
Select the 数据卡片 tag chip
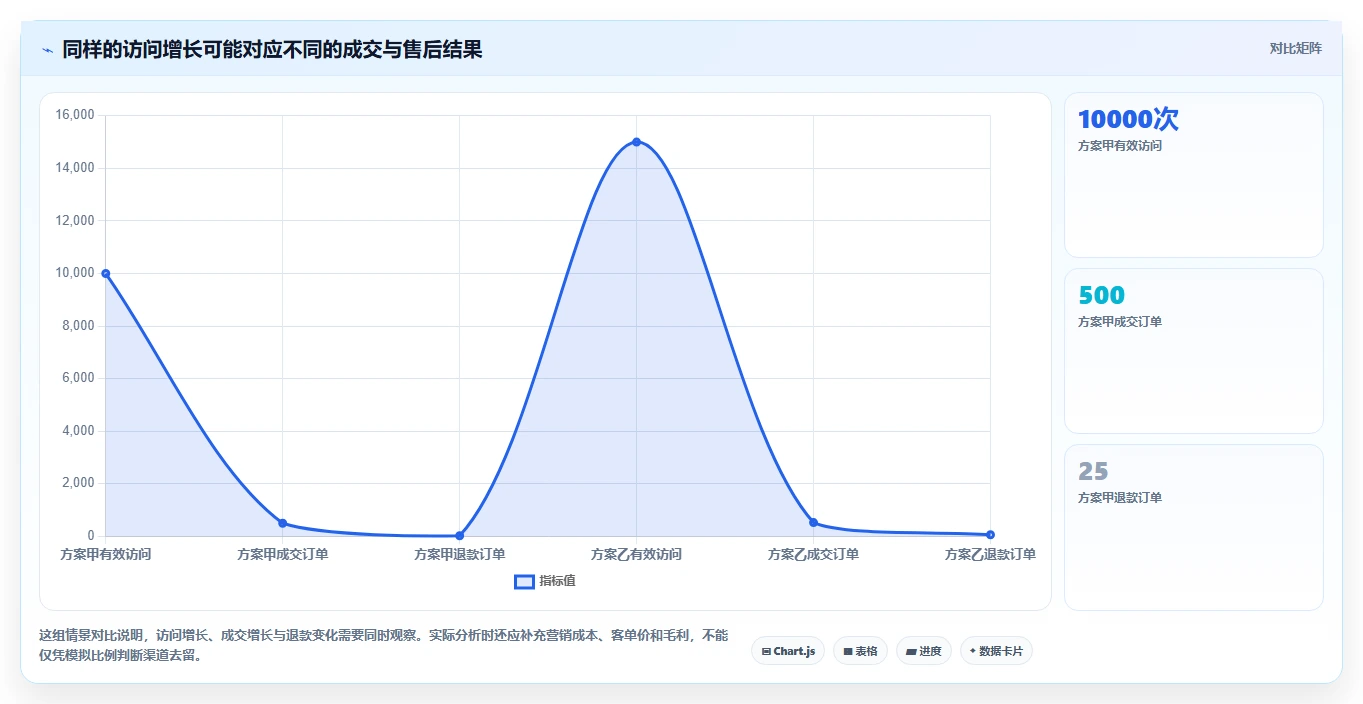pos(996,651)
